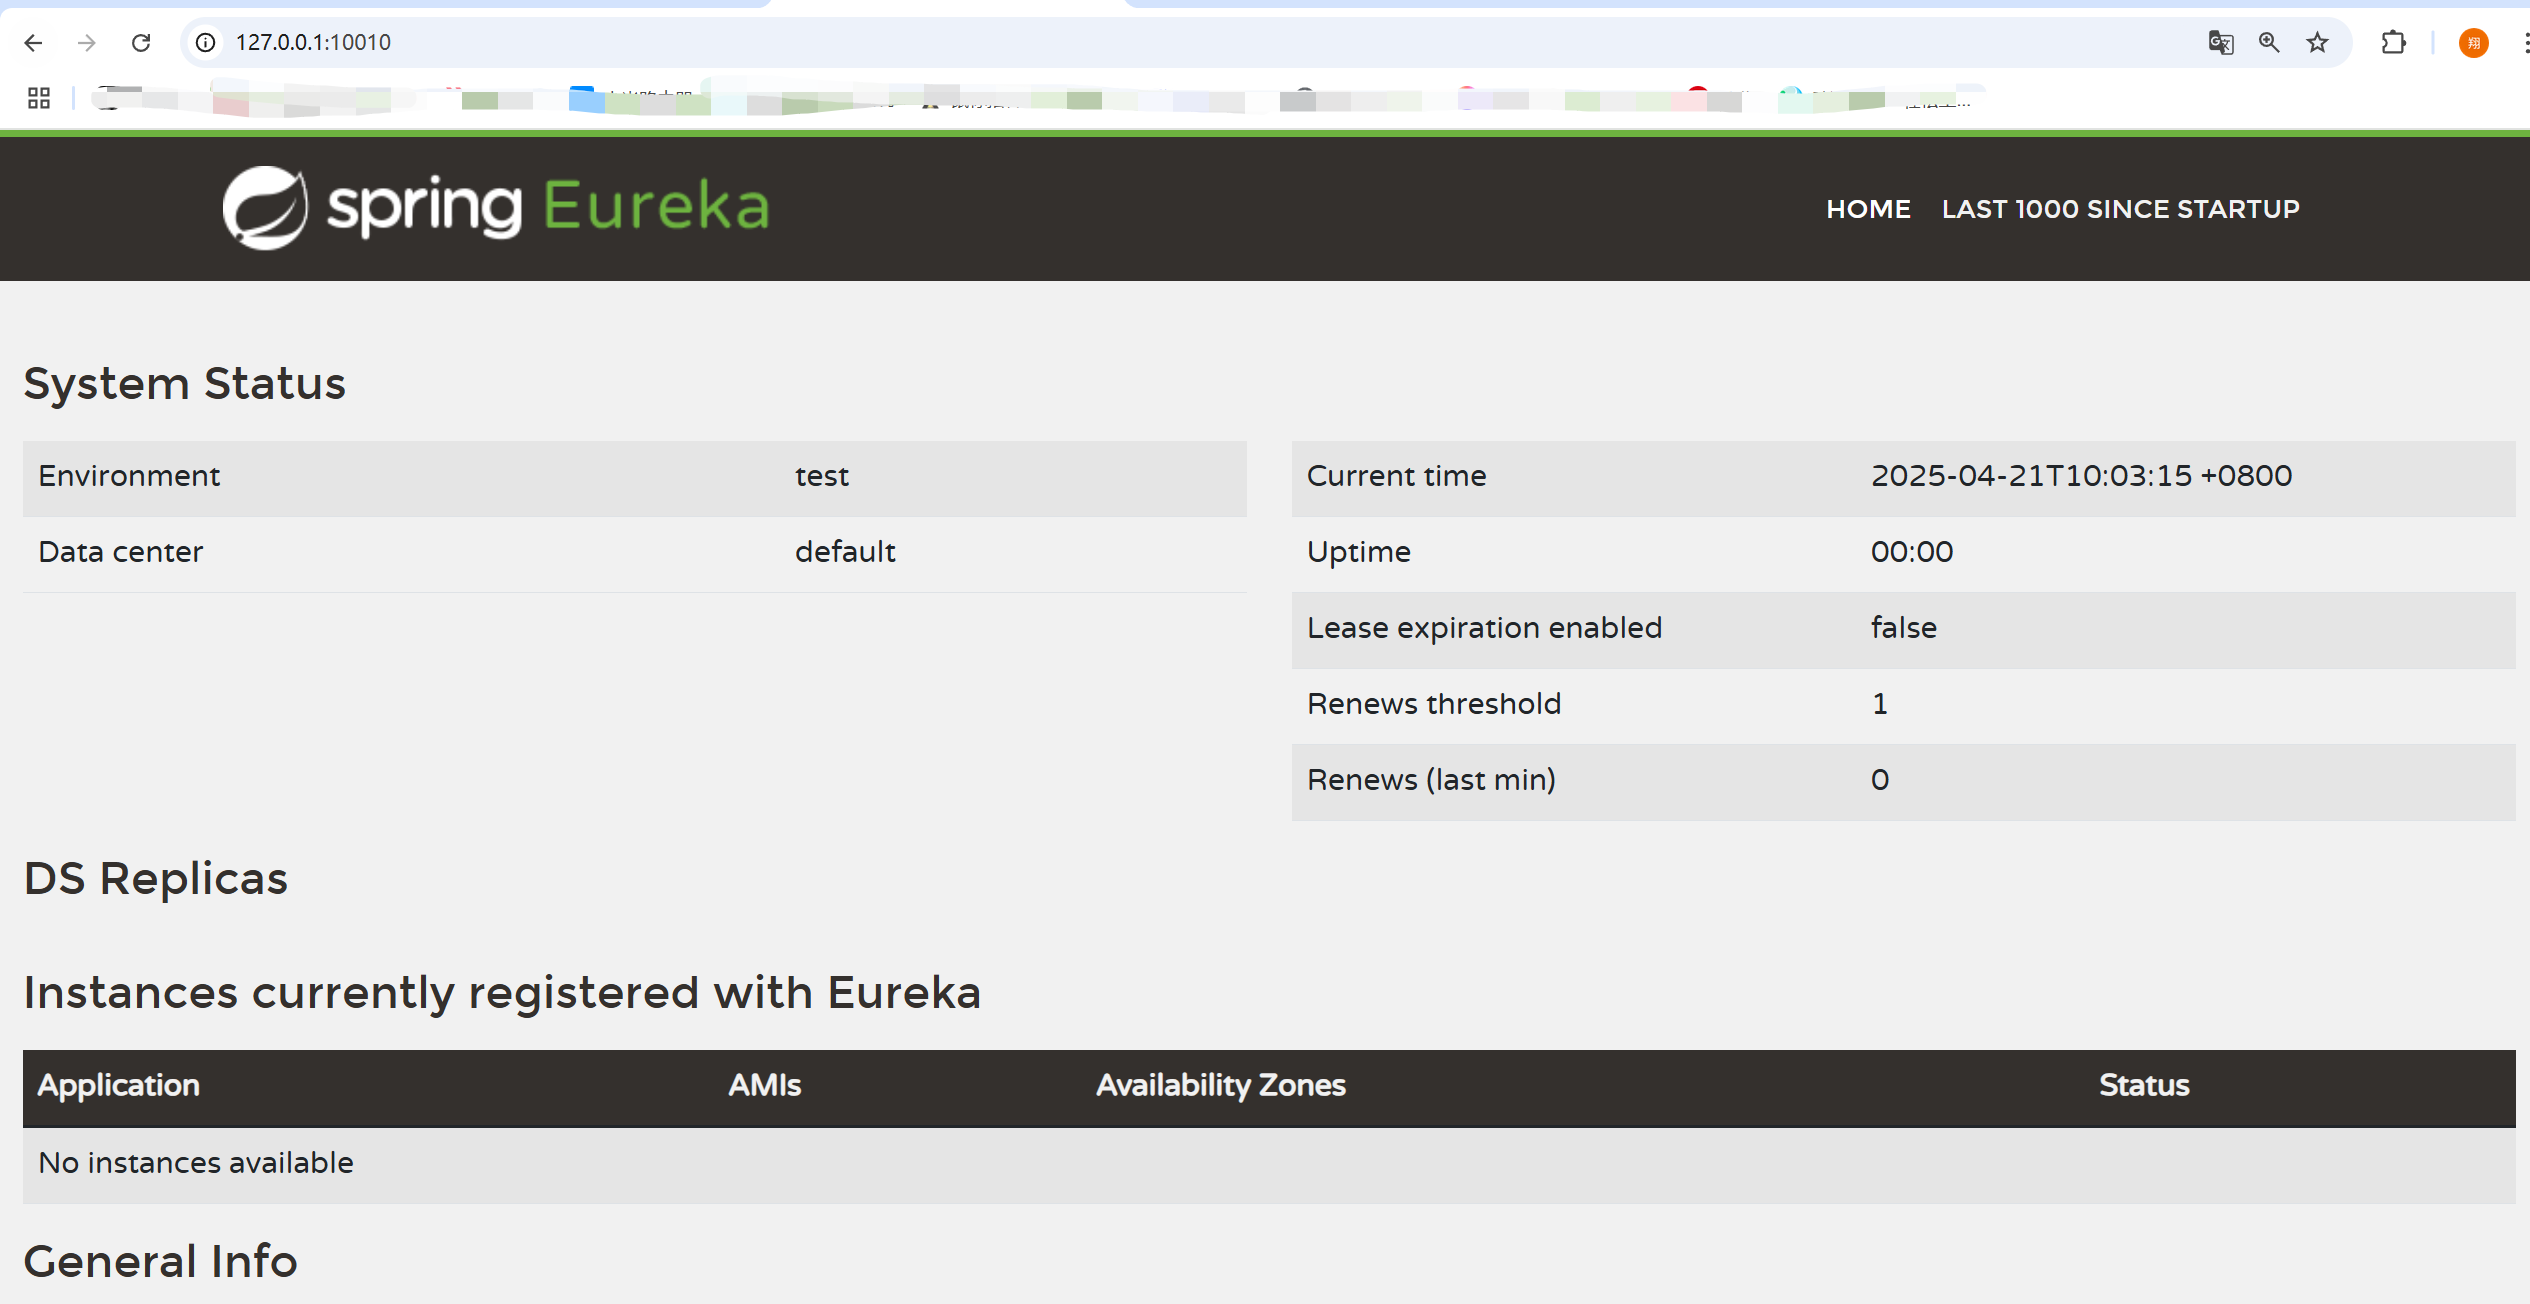Open the apps grid in bookmarks bar
2530x1304 pixels.
[x=39, y=98]
